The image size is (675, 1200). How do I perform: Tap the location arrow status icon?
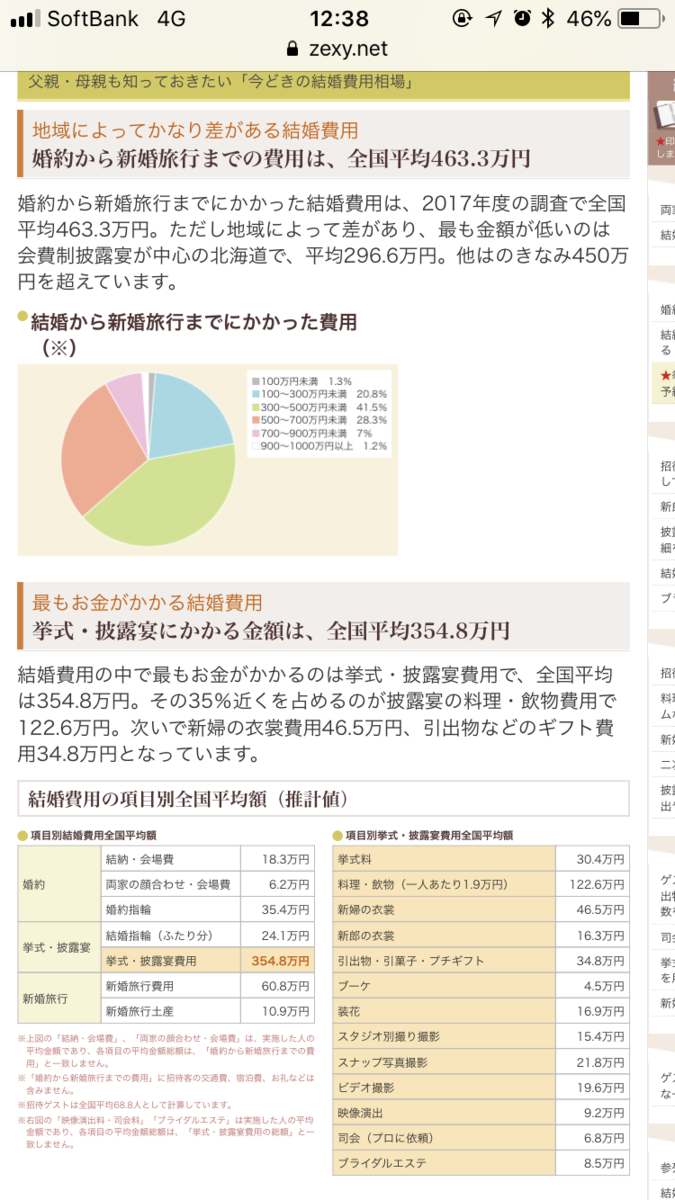pos(493,18)
